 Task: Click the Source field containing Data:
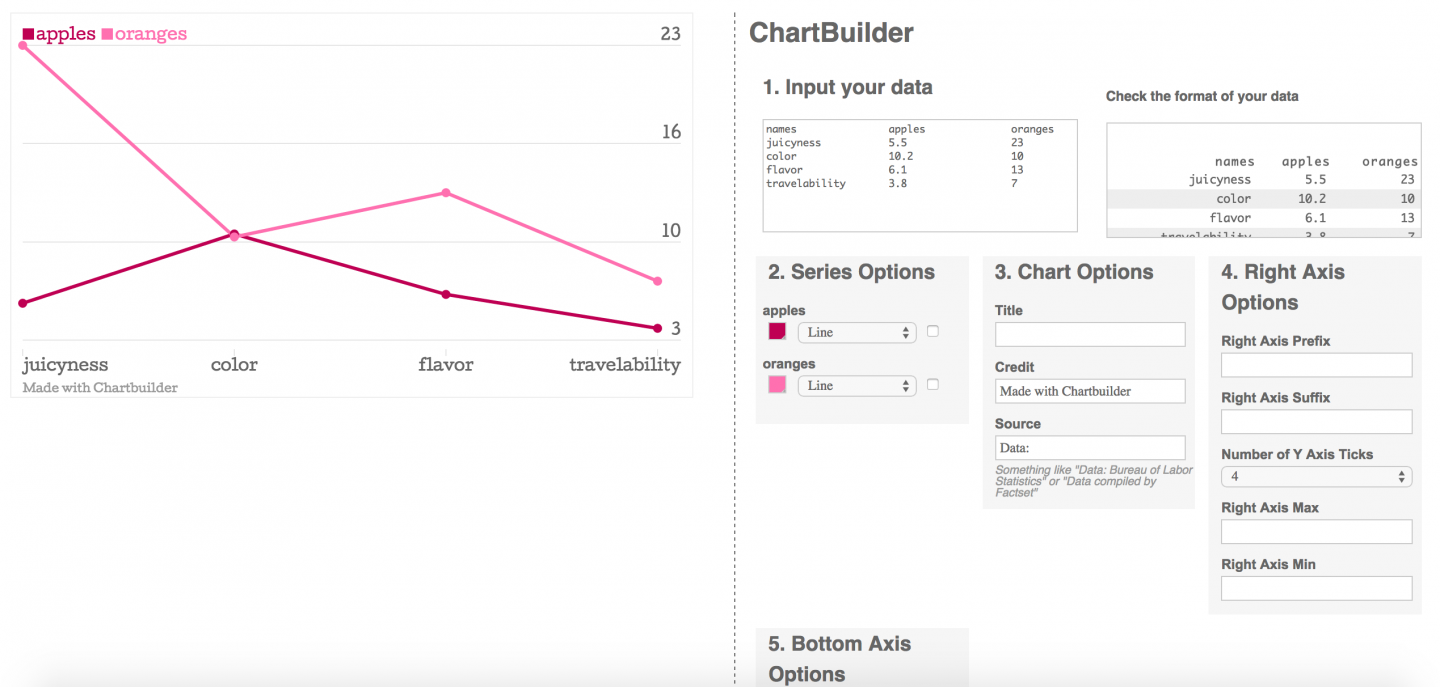(x=1089, y=447)
